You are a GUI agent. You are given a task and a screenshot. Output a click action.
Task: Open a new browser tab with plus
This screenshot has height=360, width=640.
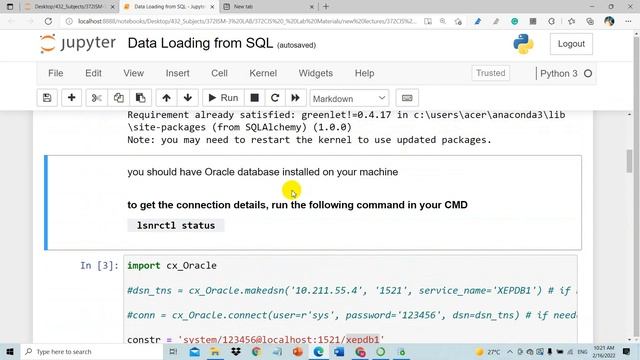point(326,7)
